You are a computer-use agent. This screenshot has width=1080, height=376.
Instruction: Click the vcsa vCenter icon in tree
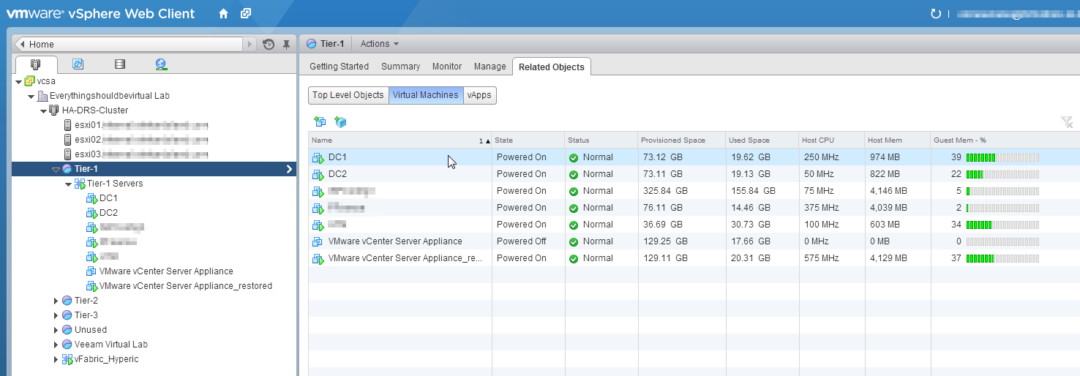tap(30, 81)
